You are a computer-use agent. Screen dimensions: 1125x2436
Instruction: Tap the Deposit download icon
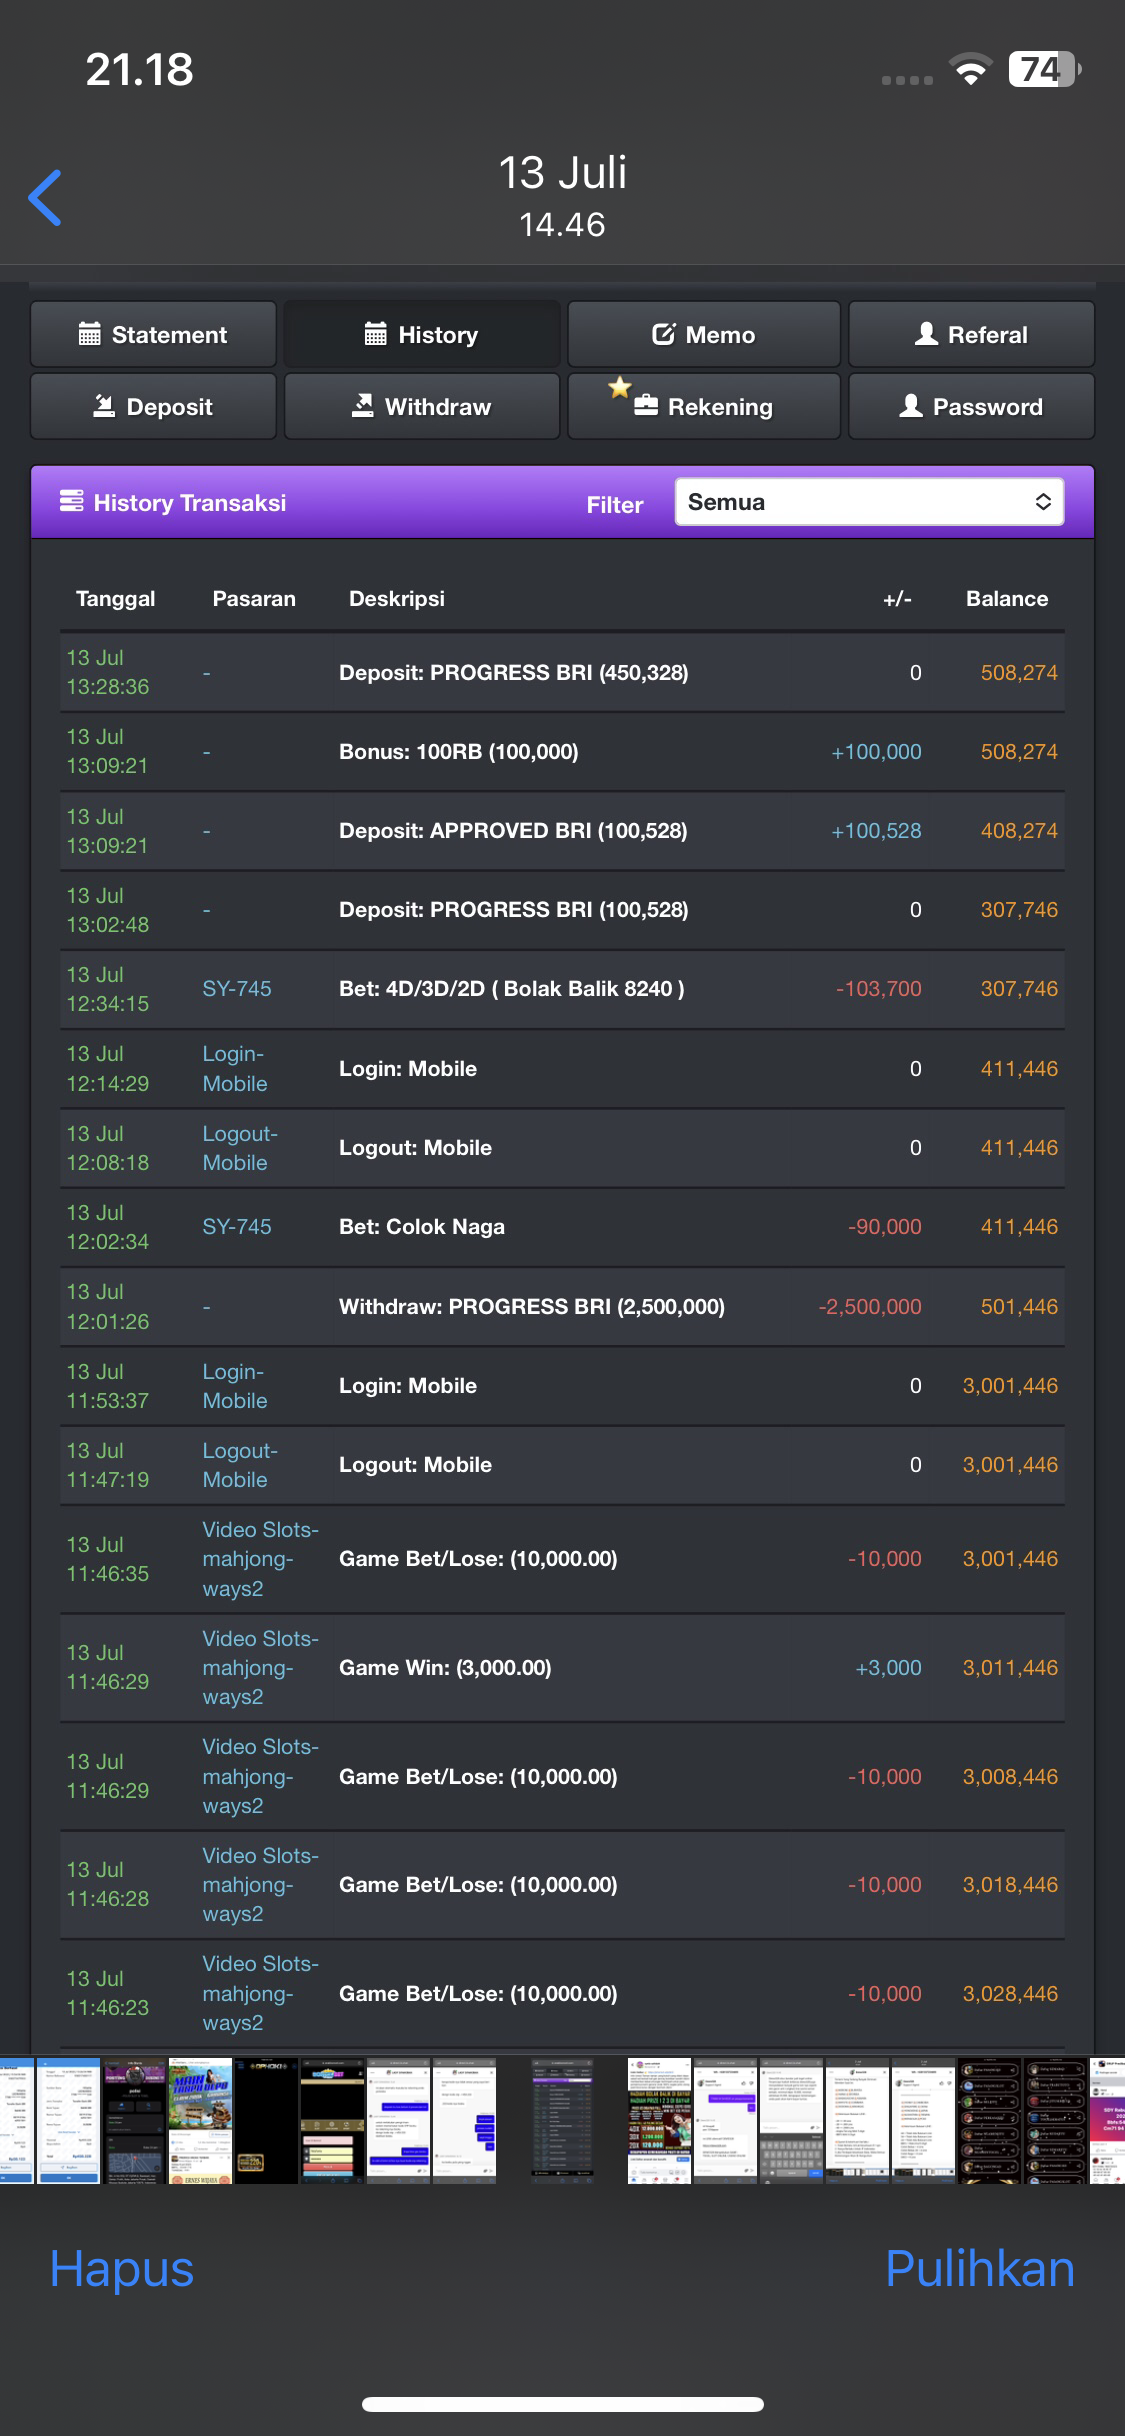click(104, 406)
